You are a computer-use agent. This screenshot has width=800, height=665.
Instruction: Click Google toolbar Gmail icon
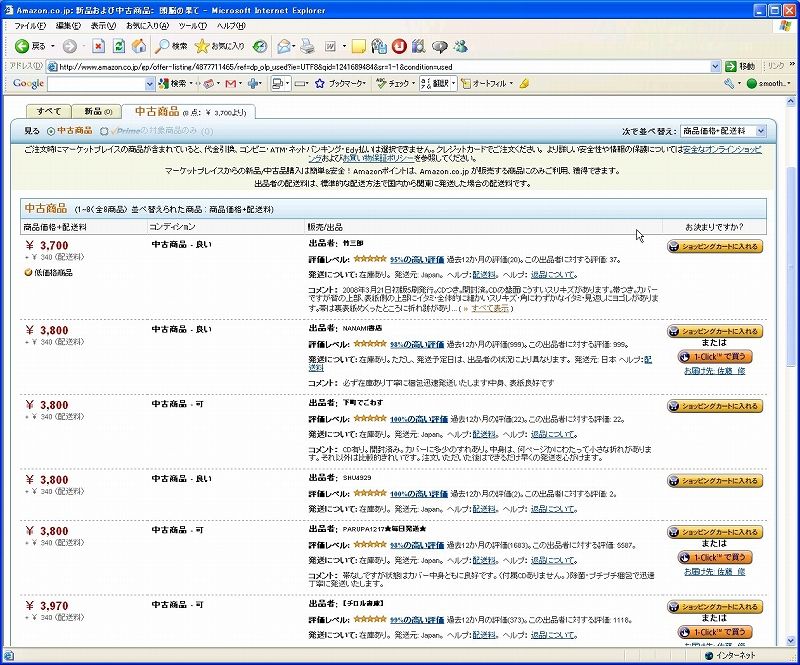(x=231, y=84)
